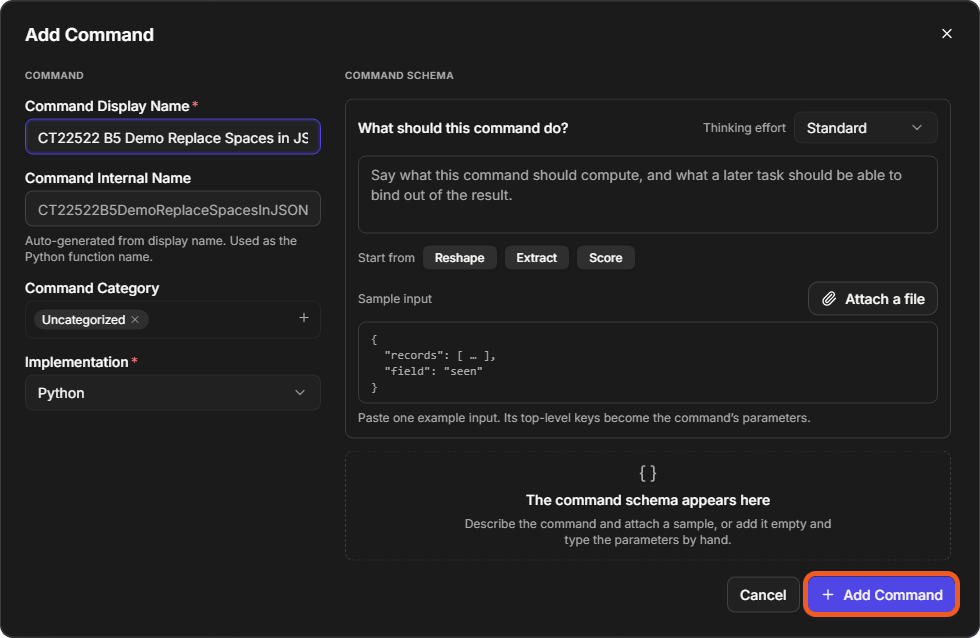Click the curly braces schema placeholder icon
The height and width of the screenshot is (638, 980).
pos(648,474)
